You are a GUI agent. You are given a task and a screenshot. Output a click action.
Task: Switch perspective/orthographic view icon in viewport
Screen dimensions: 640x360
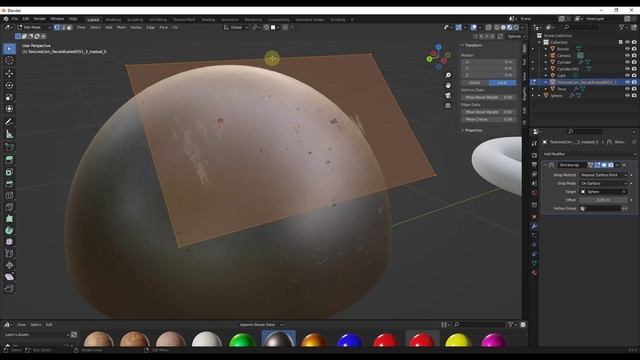[448, 105]
